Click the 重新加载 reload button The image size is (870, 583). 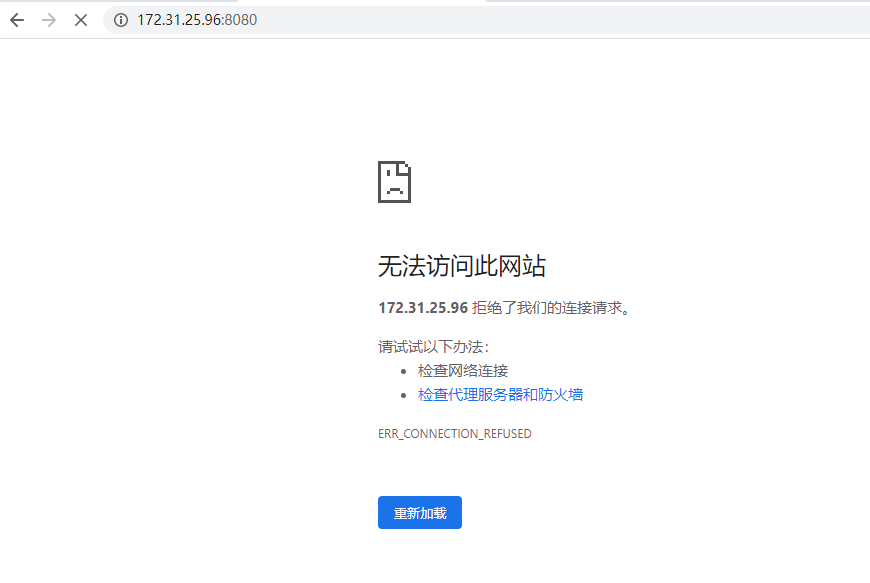coord(419,513)
